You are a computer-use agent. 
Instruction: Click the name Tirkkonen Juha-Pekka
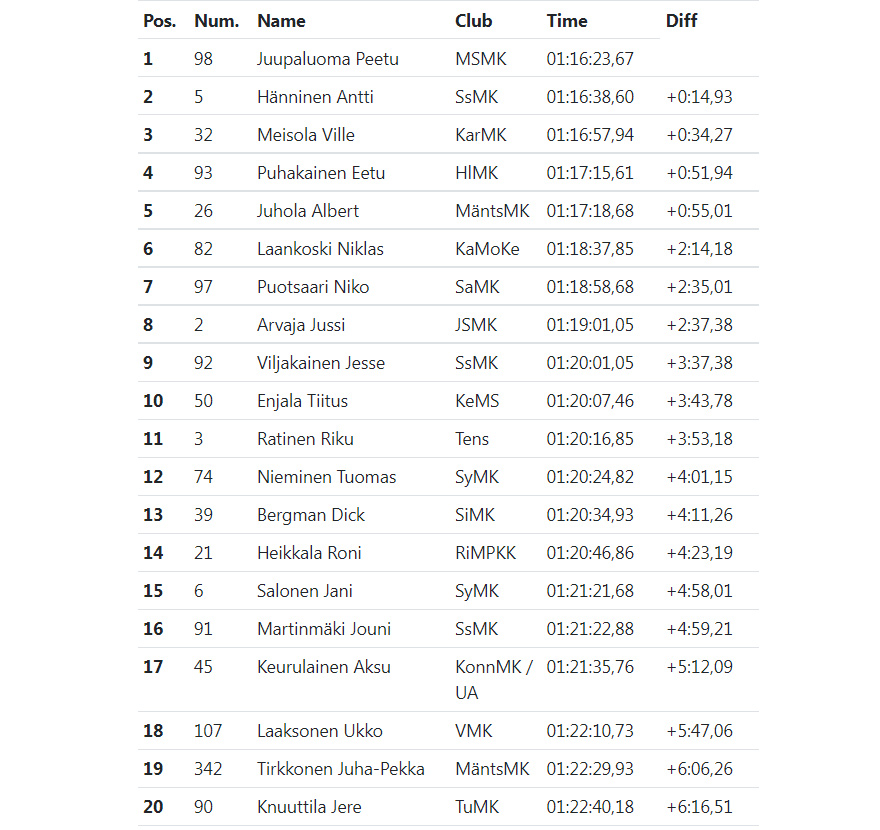tap(341, 769)
